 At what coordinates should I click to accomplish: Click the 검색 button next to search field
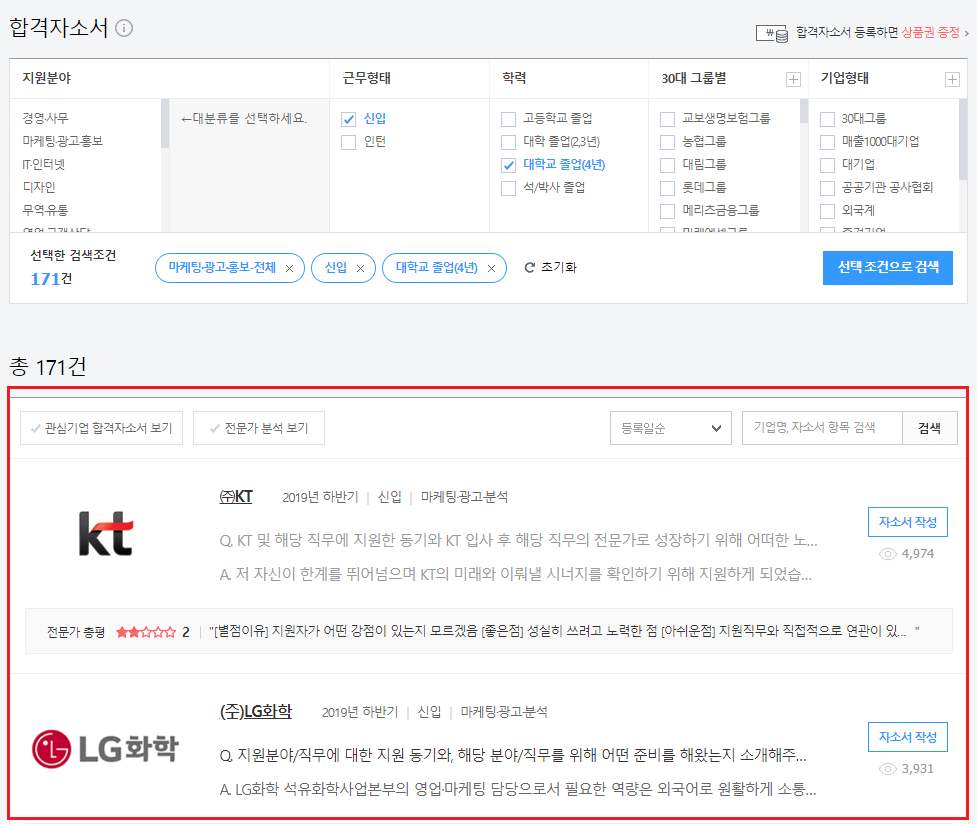point(929,428)
